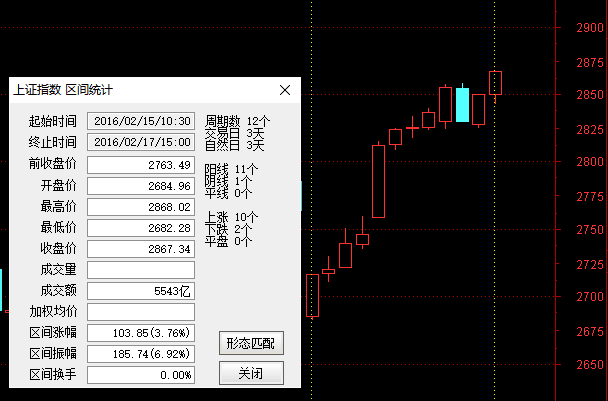The height and width of the screenshot is (401, 608).
Task: Close the 区间统计 dialog with X
Action: click(x=285, y=90)
